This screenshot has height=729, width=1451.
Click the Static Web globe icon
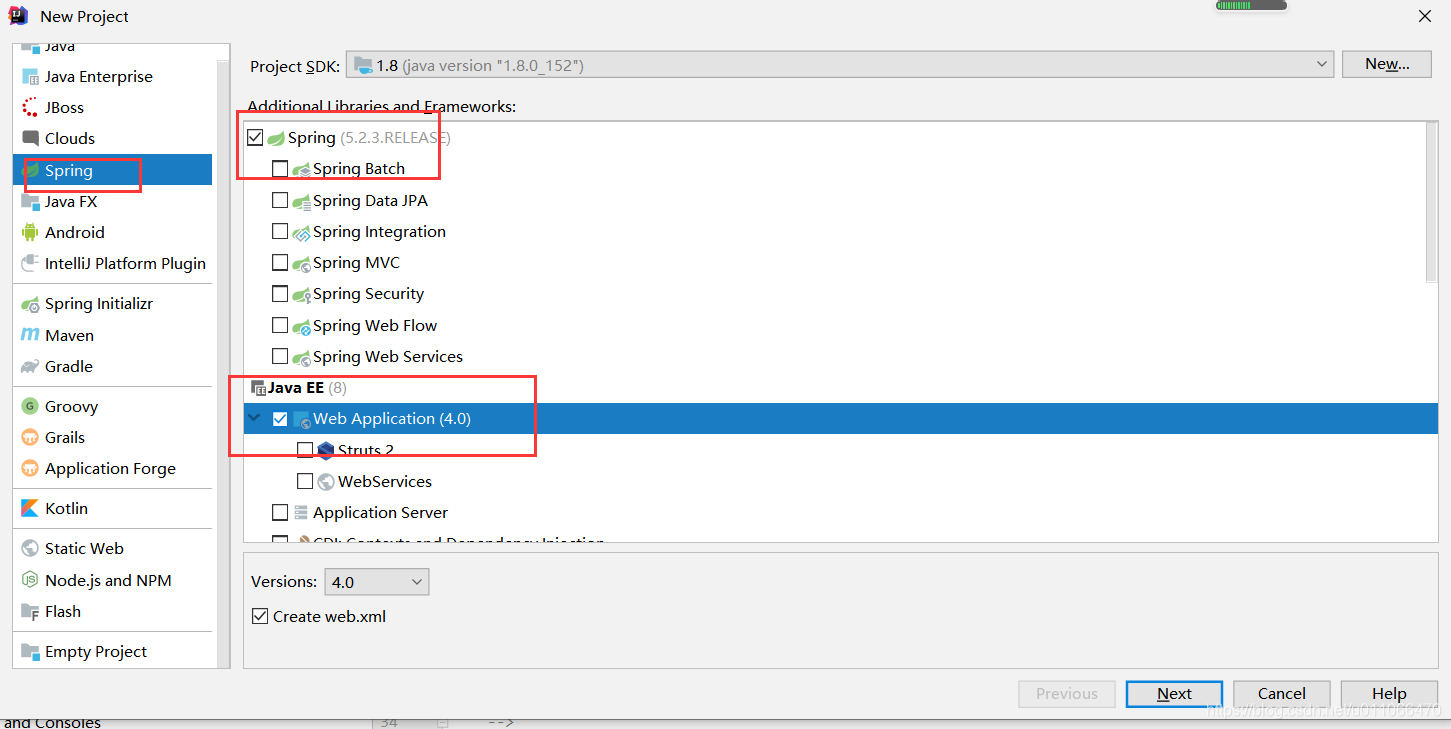[30, 549]
